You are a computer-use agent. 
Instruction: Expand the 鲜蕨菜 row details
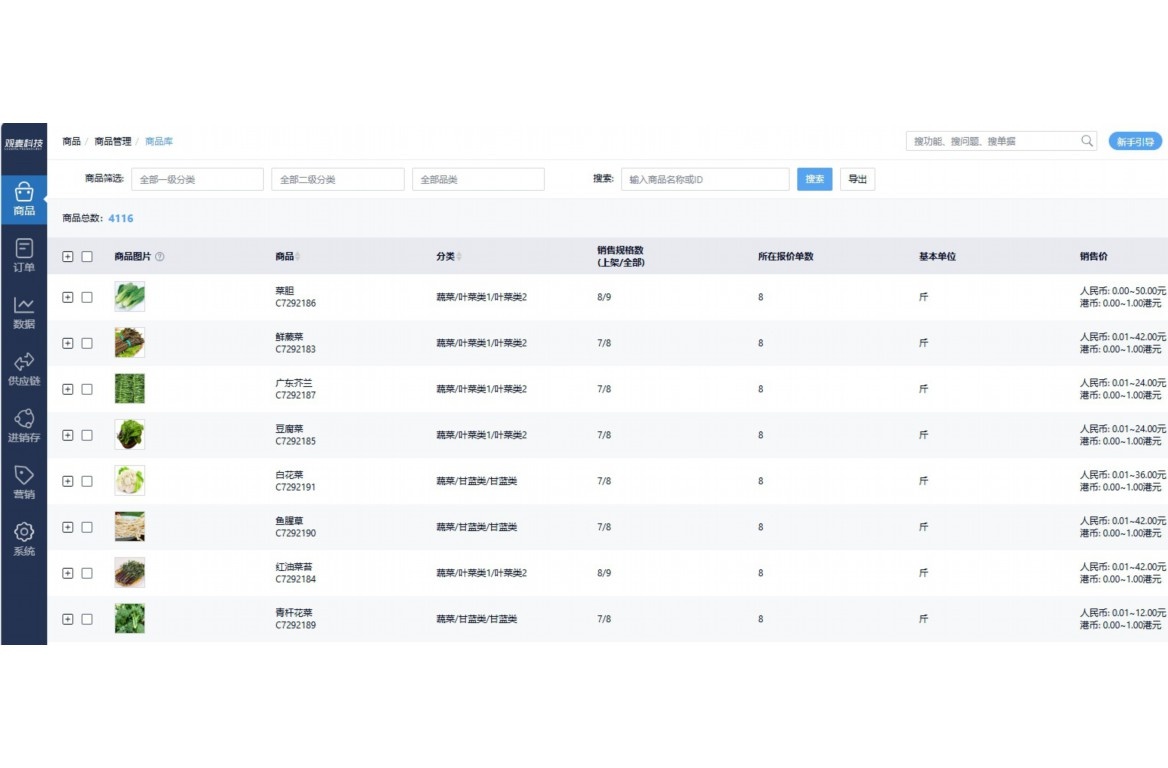point(68,343)
